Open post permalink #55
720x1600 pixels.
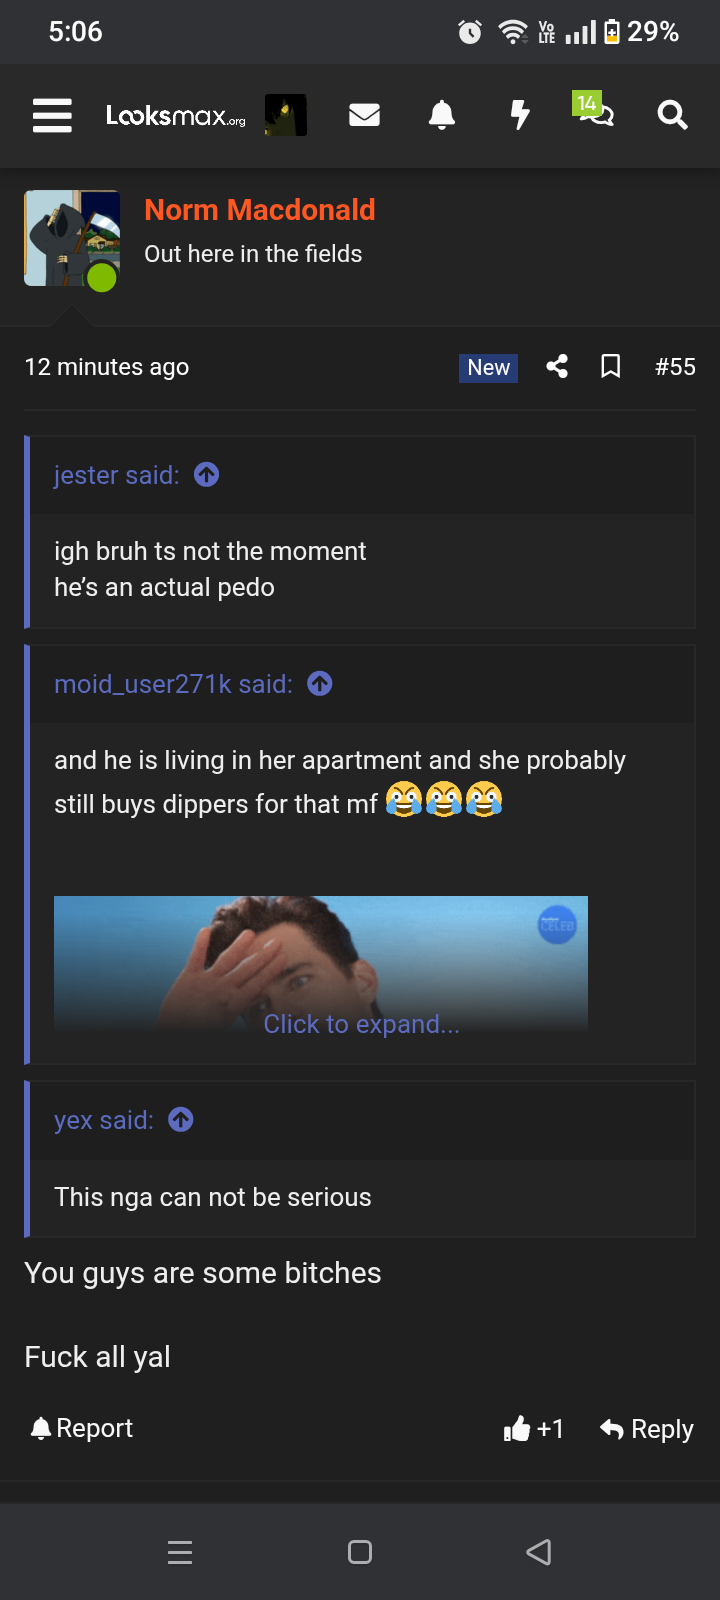pyautogui.click(x=675, y=367)
